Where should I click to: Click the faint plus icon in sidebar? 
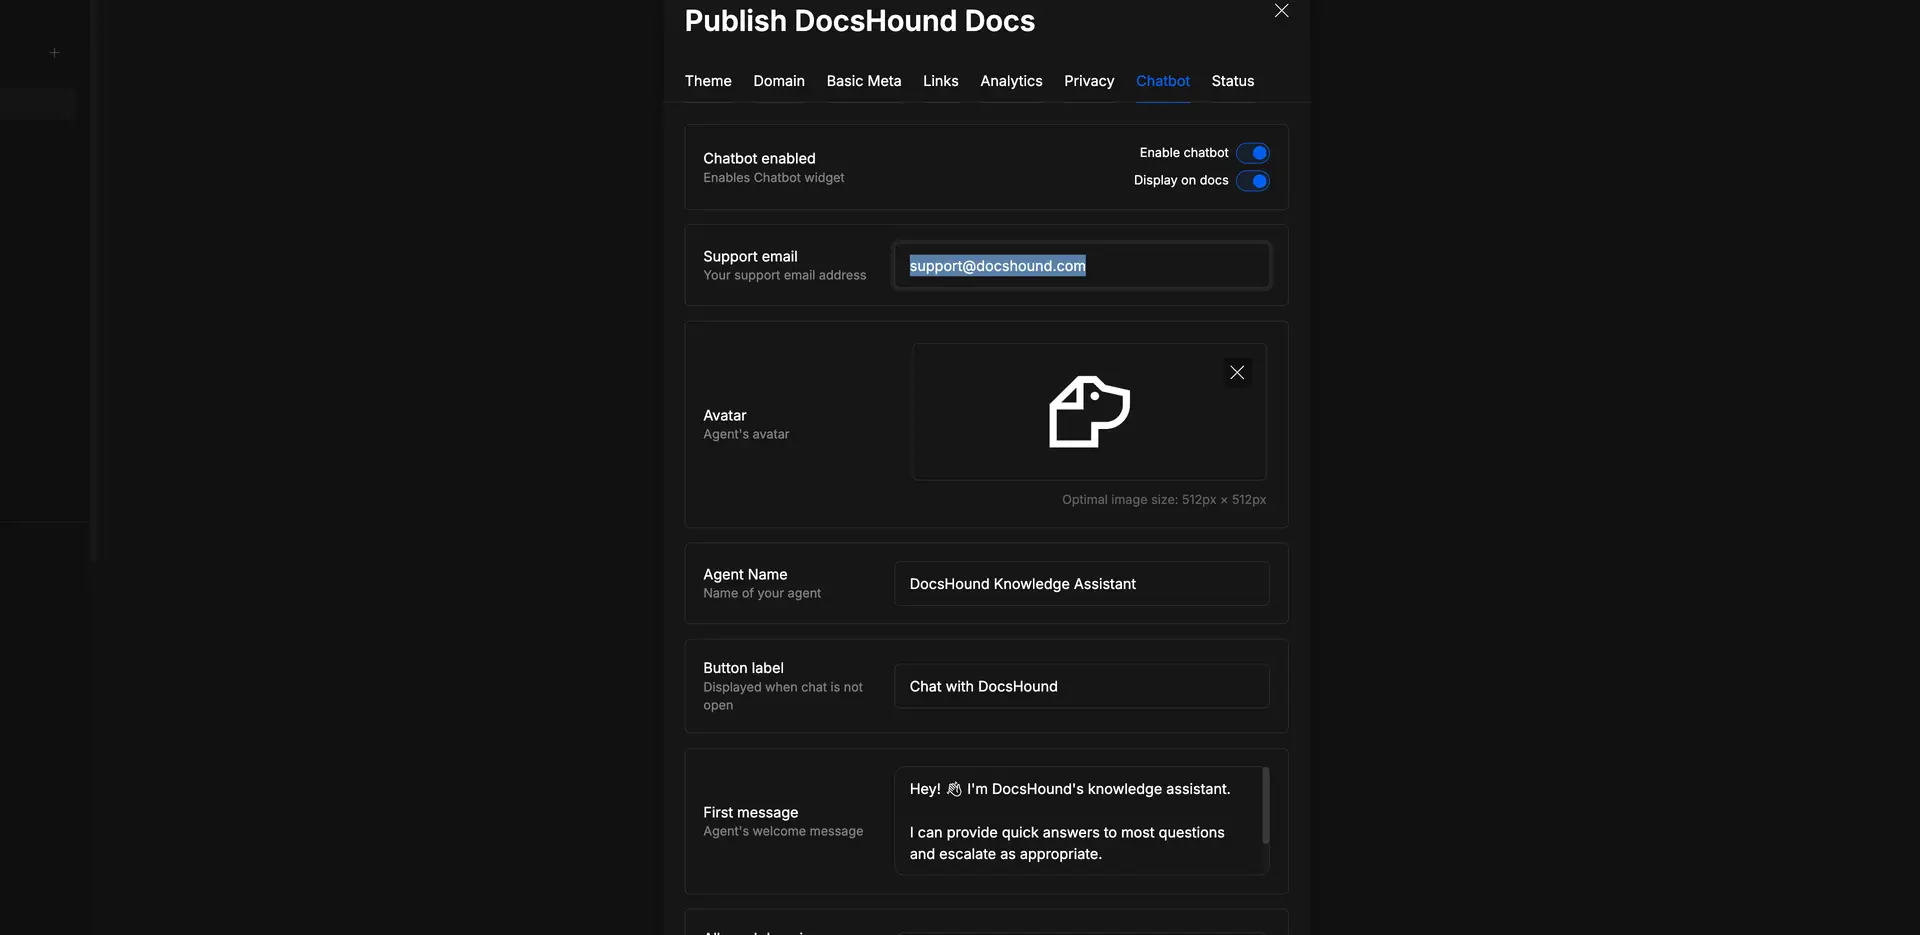55,52
